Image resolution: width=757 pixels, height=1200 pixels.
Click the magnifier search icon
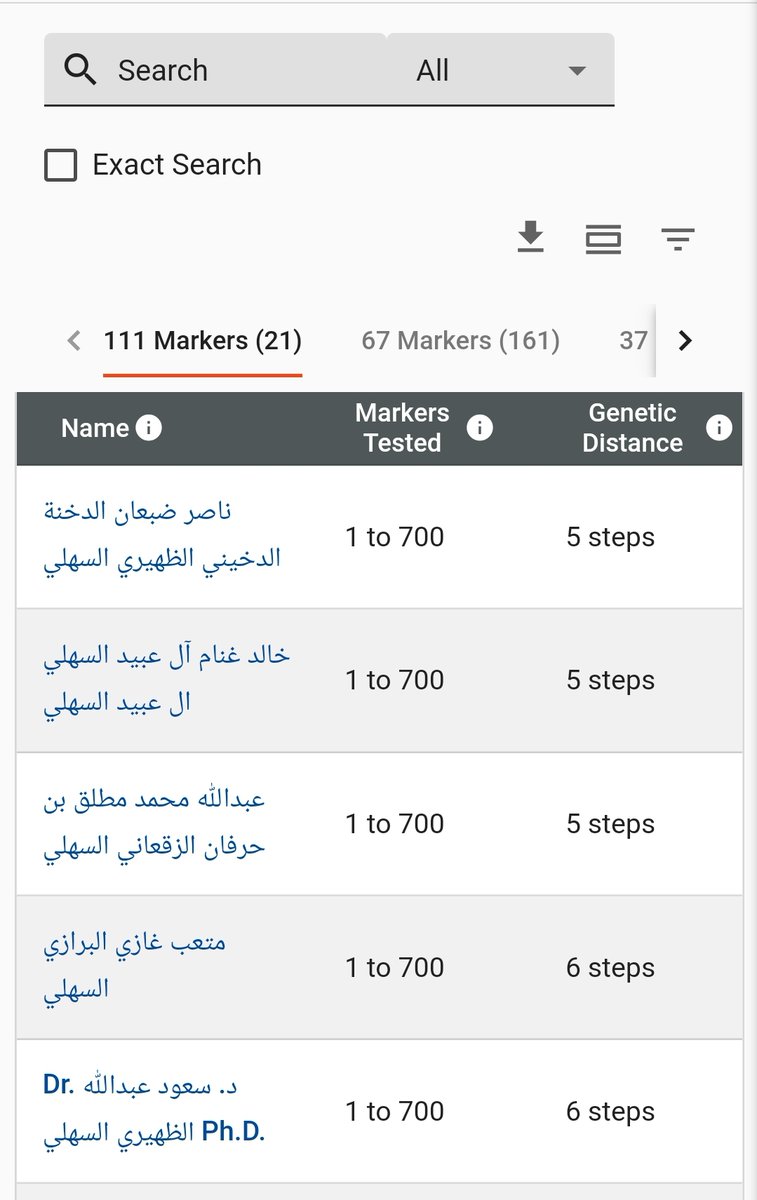[80, 70]
